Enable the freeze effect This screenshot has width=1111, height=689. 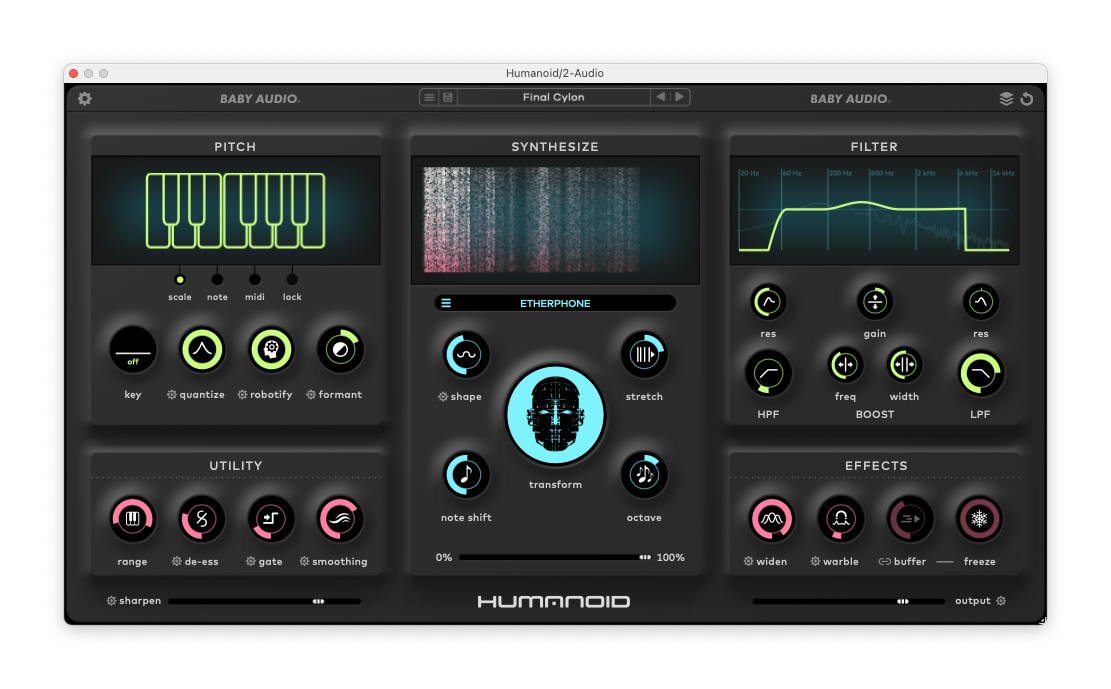click(x=979, y=519)
